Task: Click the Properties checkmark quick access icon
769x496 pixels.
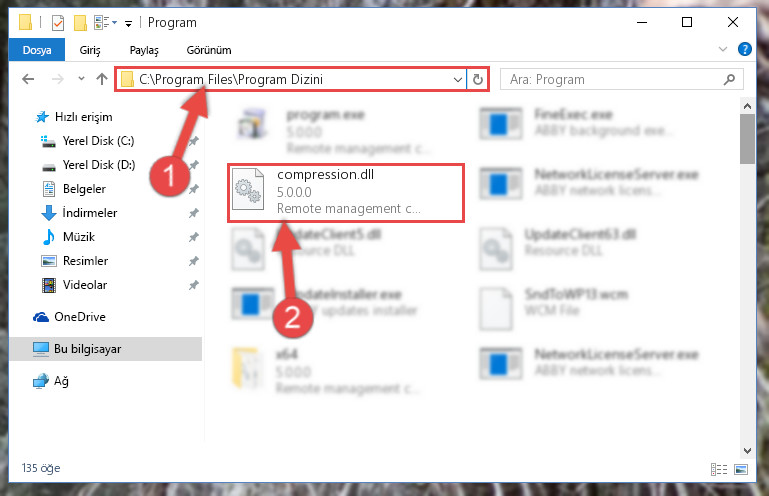Action: point(58,23)
